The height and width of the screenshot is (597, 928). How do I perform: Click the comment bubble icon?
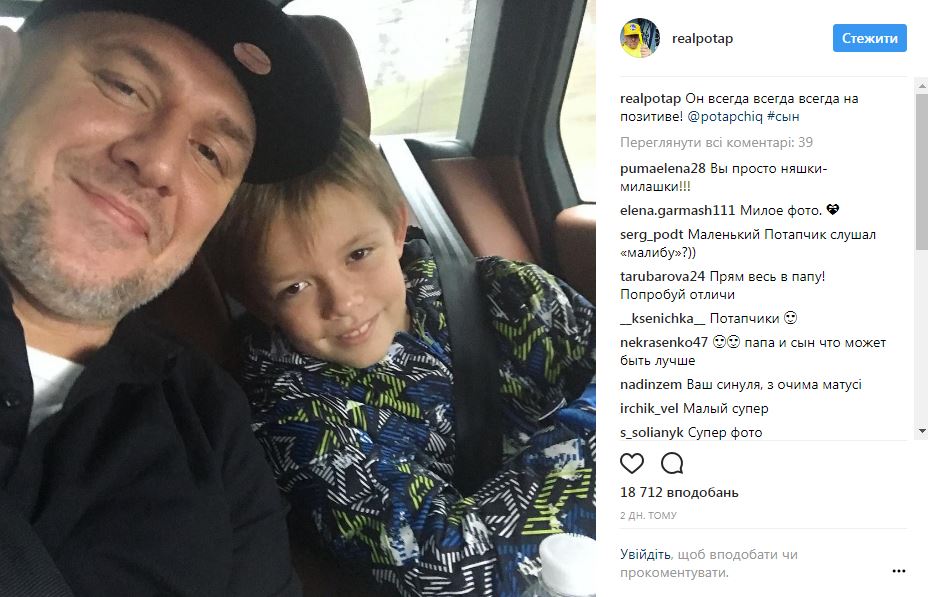point(672,463)
